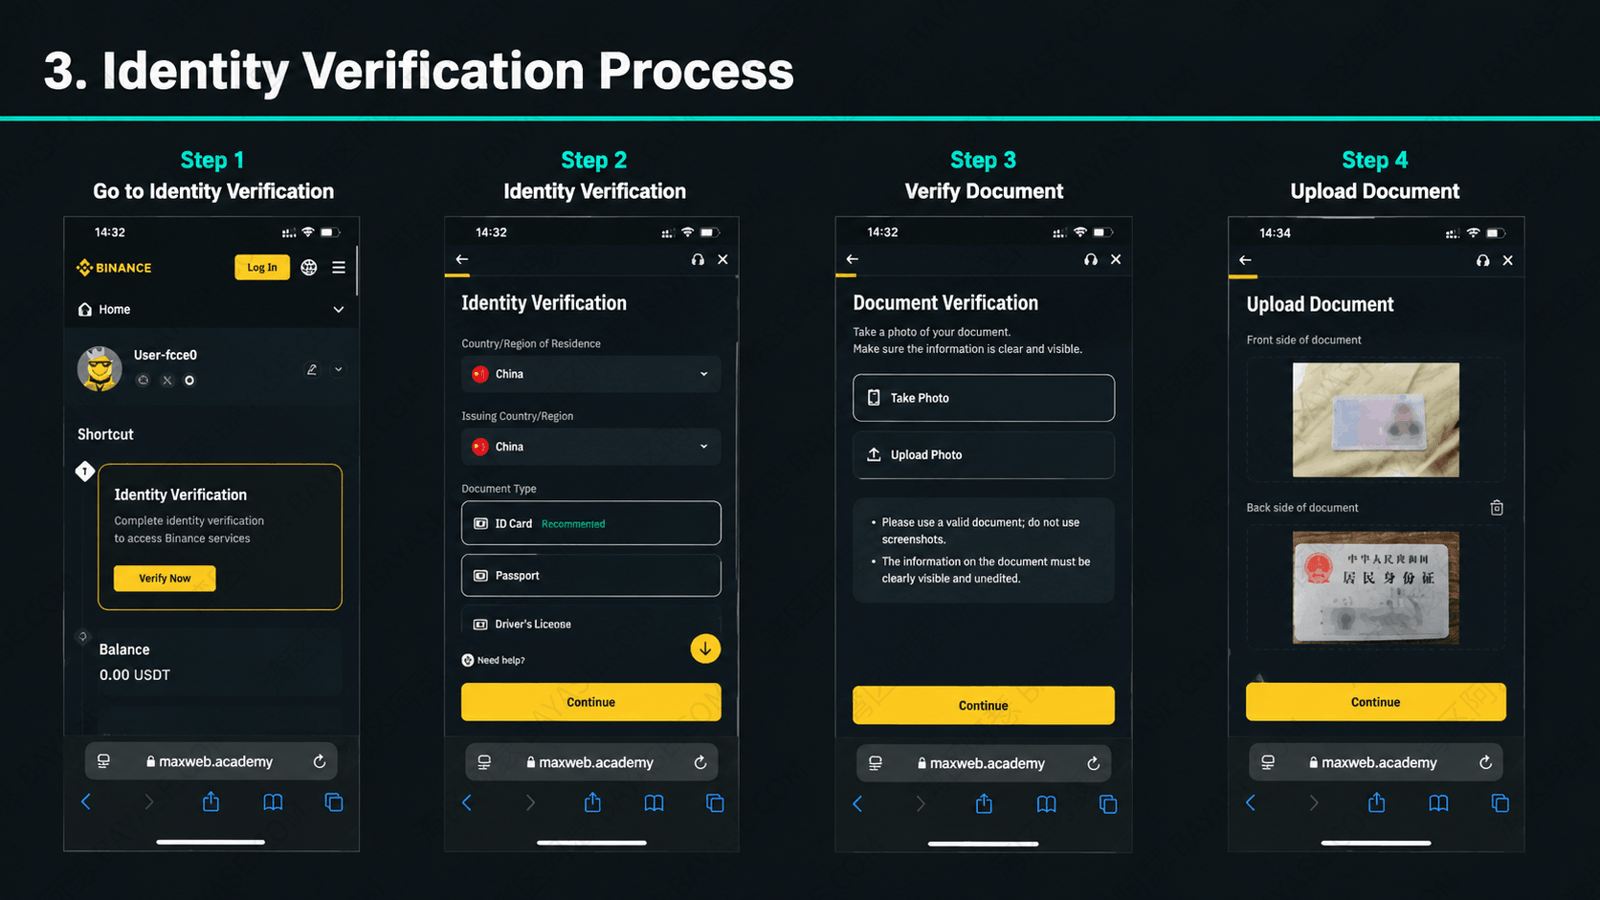Click the front side document thumbnail
The height and width of the screenshot is (900, 1600).
tap(1376, 420)
